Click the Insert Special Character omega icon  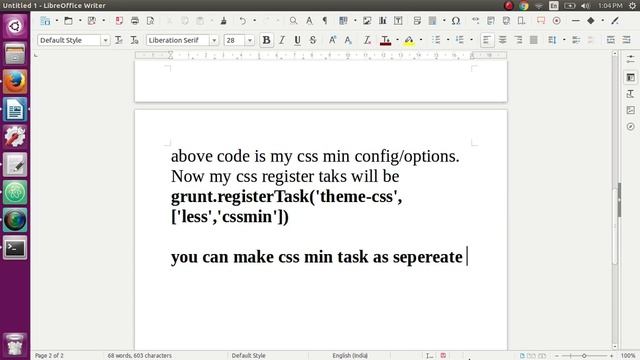pyautogui.click(x=456, y=21)
